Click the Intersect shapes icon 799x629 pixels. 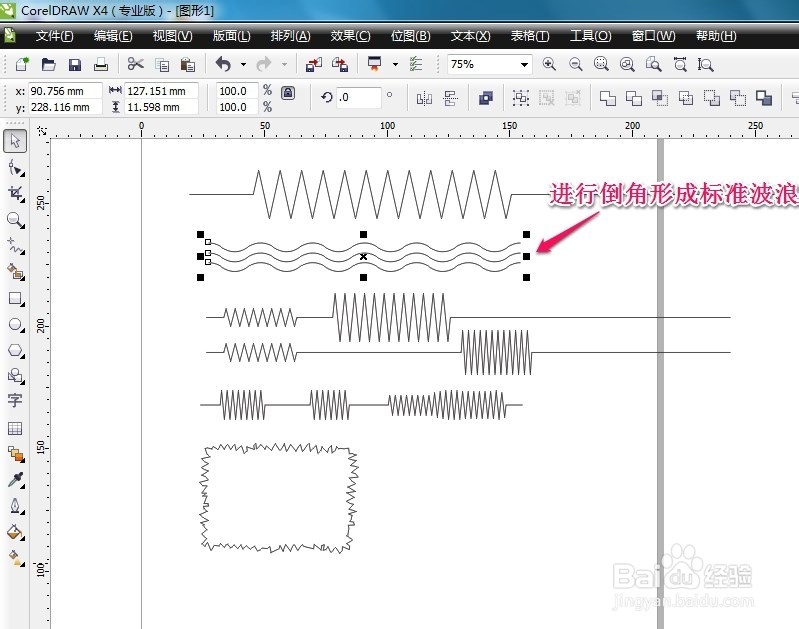660,98
